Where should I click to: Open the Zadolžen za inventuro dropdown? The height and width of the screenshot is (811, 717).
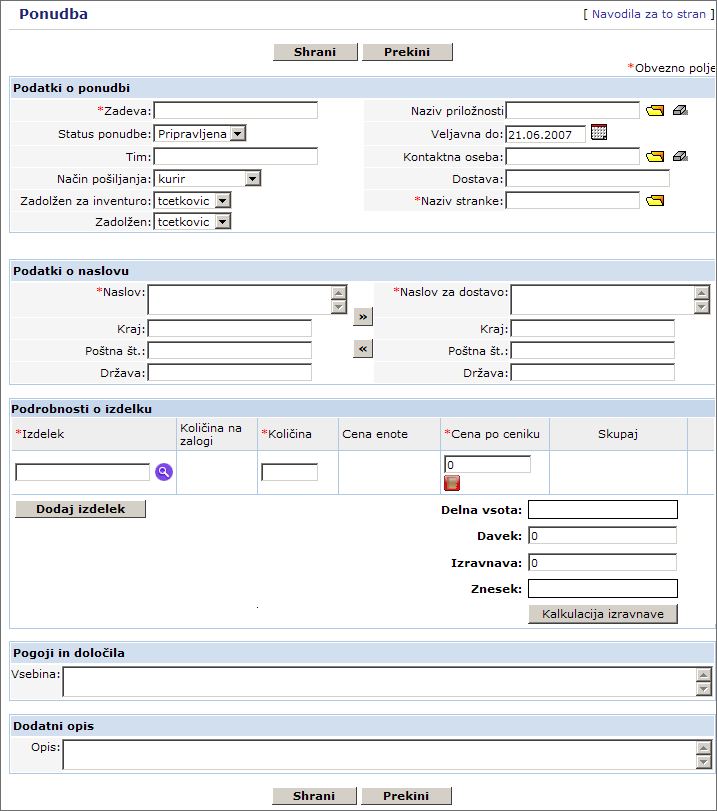tap(223, 200)
